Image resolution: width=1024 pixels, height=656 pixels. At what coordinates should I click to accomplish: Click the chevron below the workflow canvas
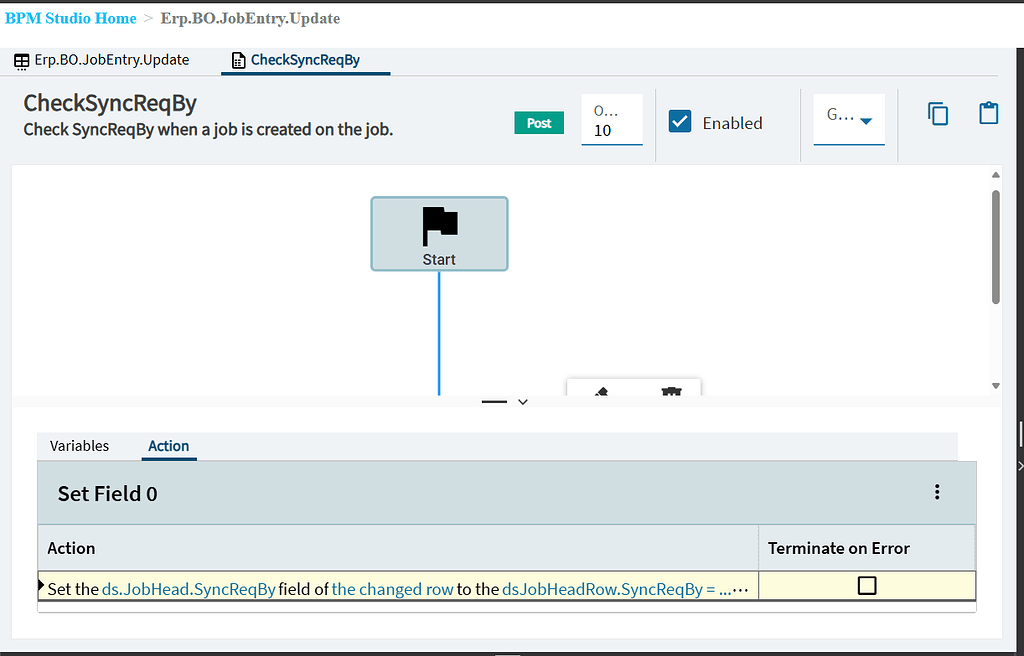[x=522, y=401]
